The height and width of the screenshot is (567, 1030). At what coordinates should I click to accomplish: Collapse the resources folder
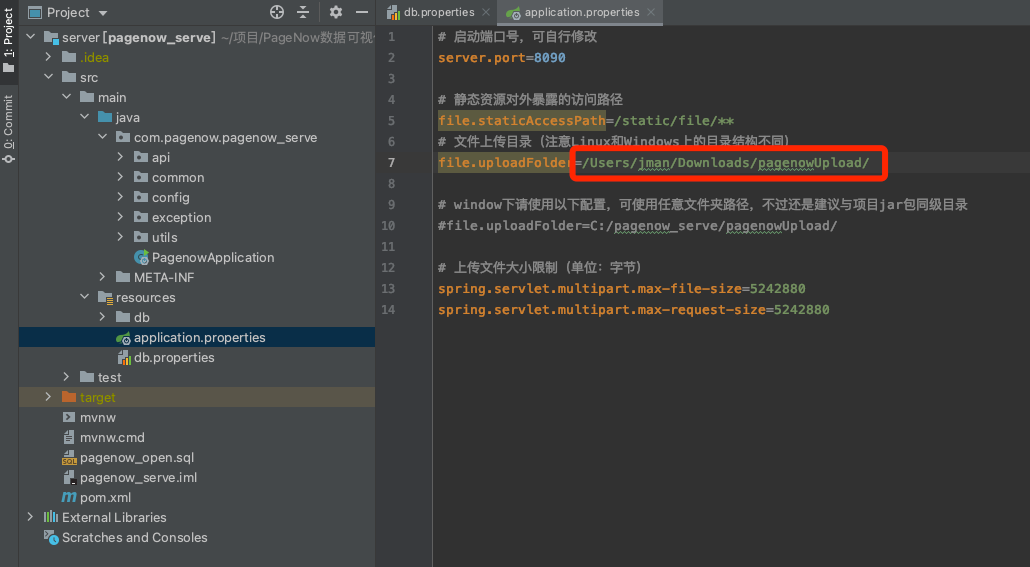pyautogui.click(x=84, y=297)
